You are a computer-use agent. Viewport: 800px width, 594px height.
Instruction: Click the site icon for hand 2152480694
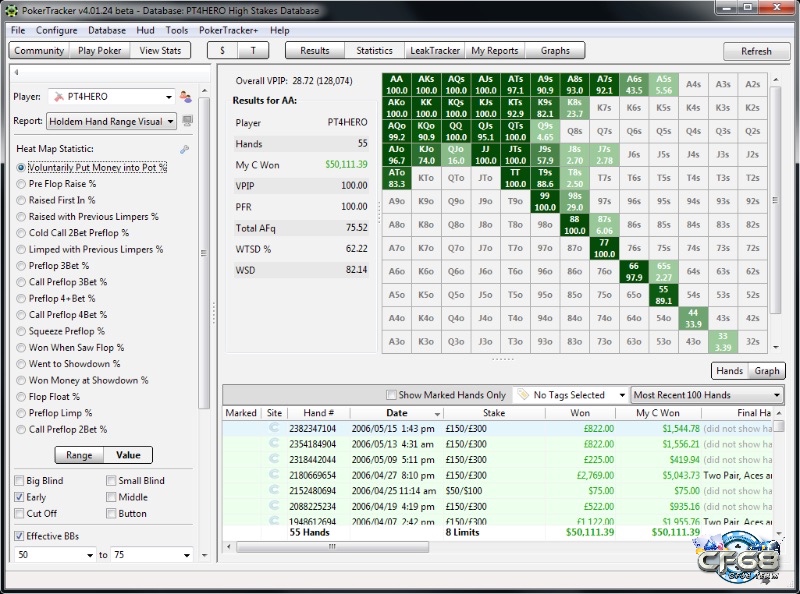click(x=274, y=490)
